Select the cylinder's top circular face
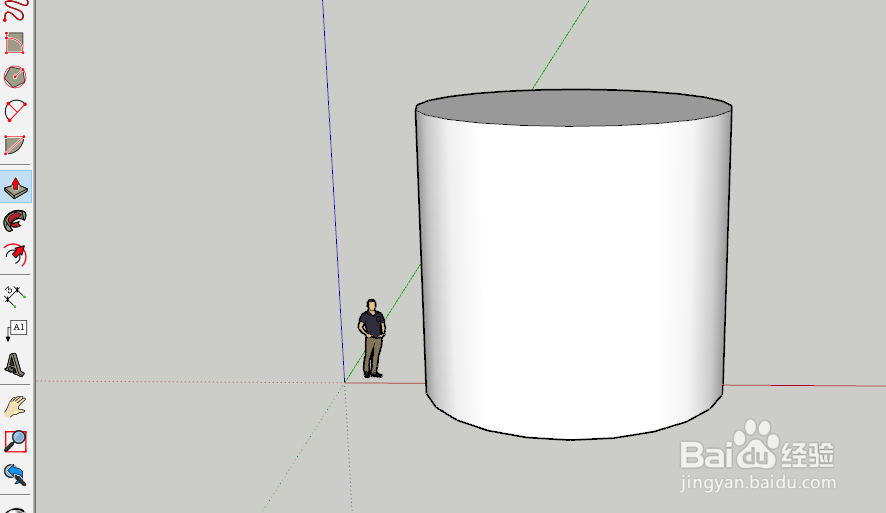Image resolution: width=886 pixels, height=513 pixels. [x=574, y=107]
